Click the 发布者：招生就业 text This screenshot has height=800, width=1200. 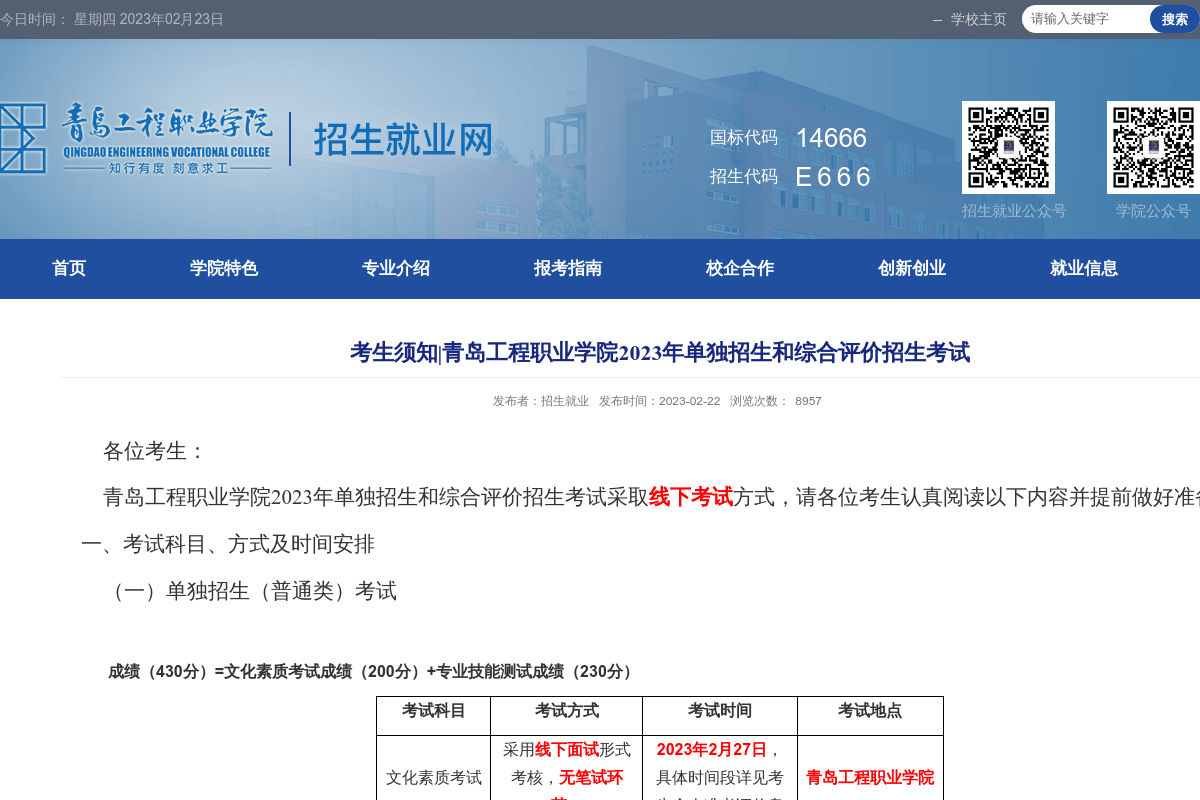(540, 401)
